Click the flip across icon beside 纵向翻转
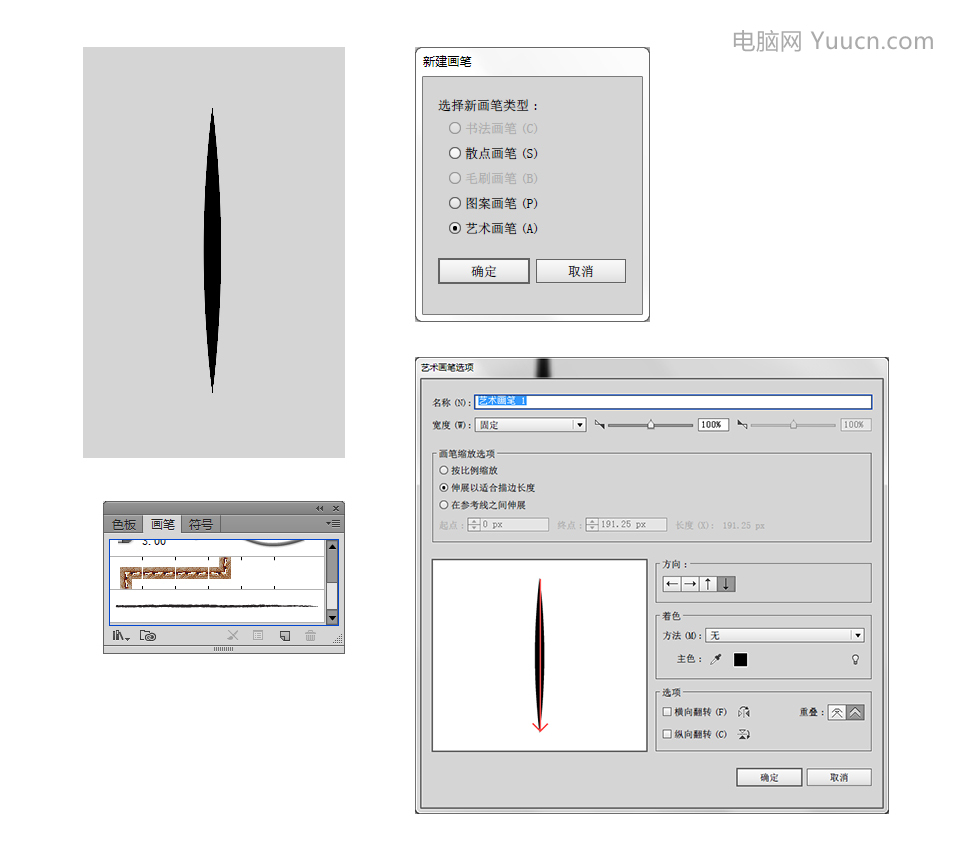Viewport: 960px width, 854px height. 744,734
